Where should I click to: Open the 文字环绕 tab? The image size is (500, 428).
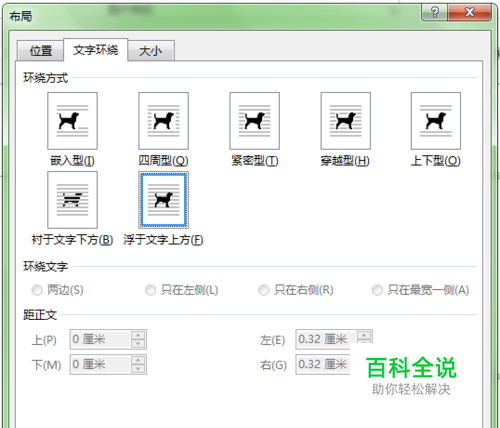[x=96, y=50]
